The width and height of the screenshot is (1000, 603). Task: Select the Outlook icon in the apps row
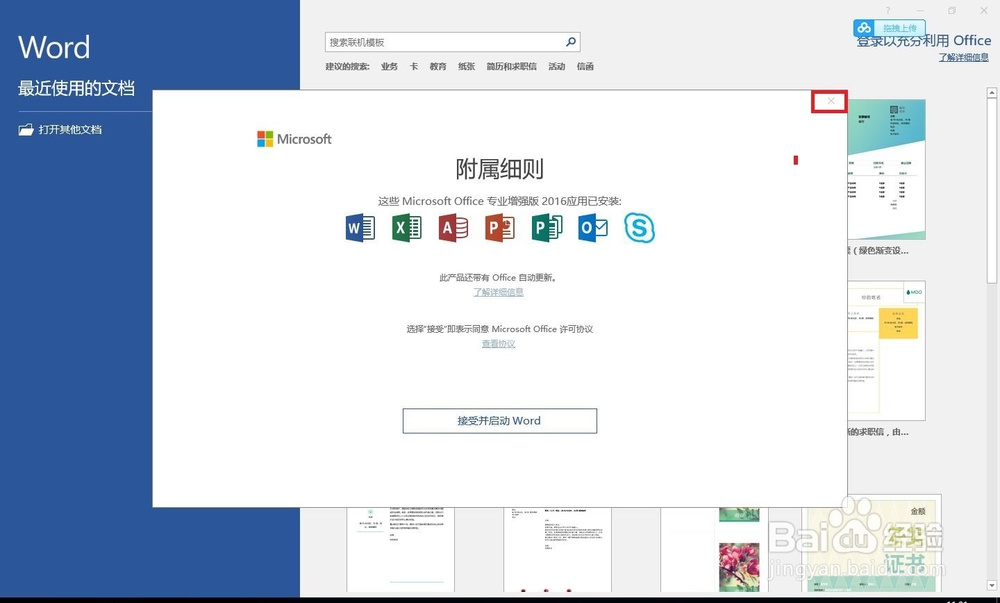(592, 227)
